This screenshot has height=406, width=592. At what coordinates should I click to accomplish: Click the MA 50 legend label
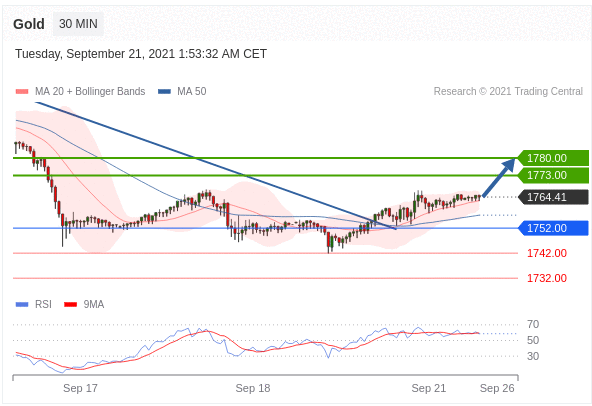192,91
